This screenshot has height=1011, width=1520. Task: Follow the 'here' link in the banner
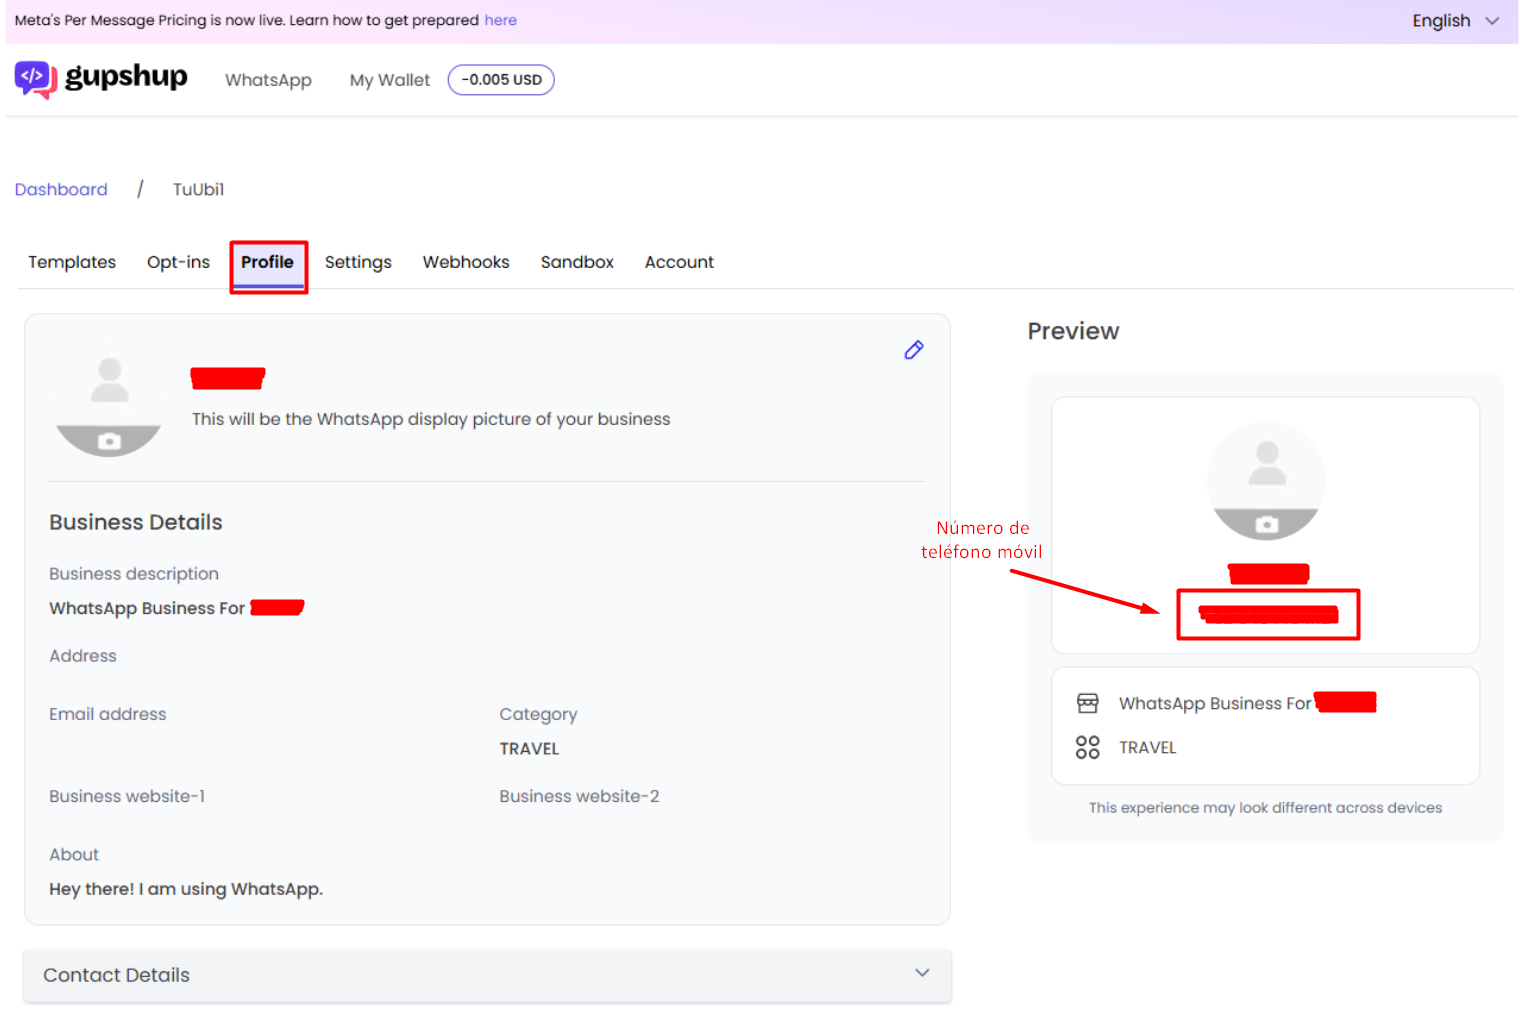[500, 20]
